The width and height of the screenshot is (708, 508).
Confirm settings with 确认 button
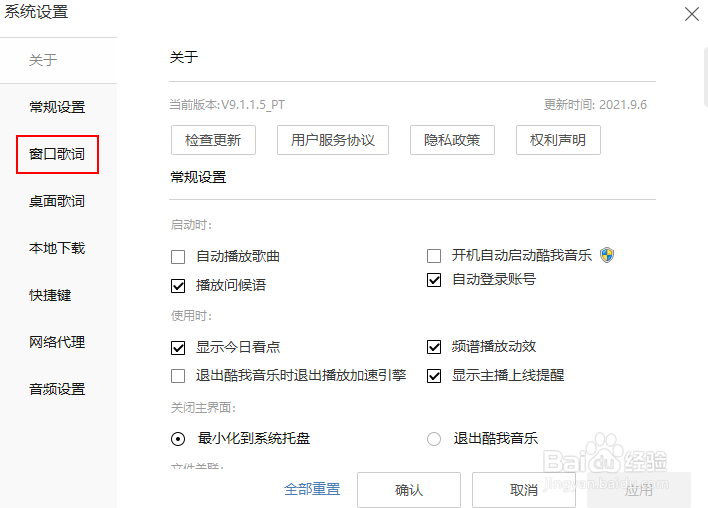(409, 490)
